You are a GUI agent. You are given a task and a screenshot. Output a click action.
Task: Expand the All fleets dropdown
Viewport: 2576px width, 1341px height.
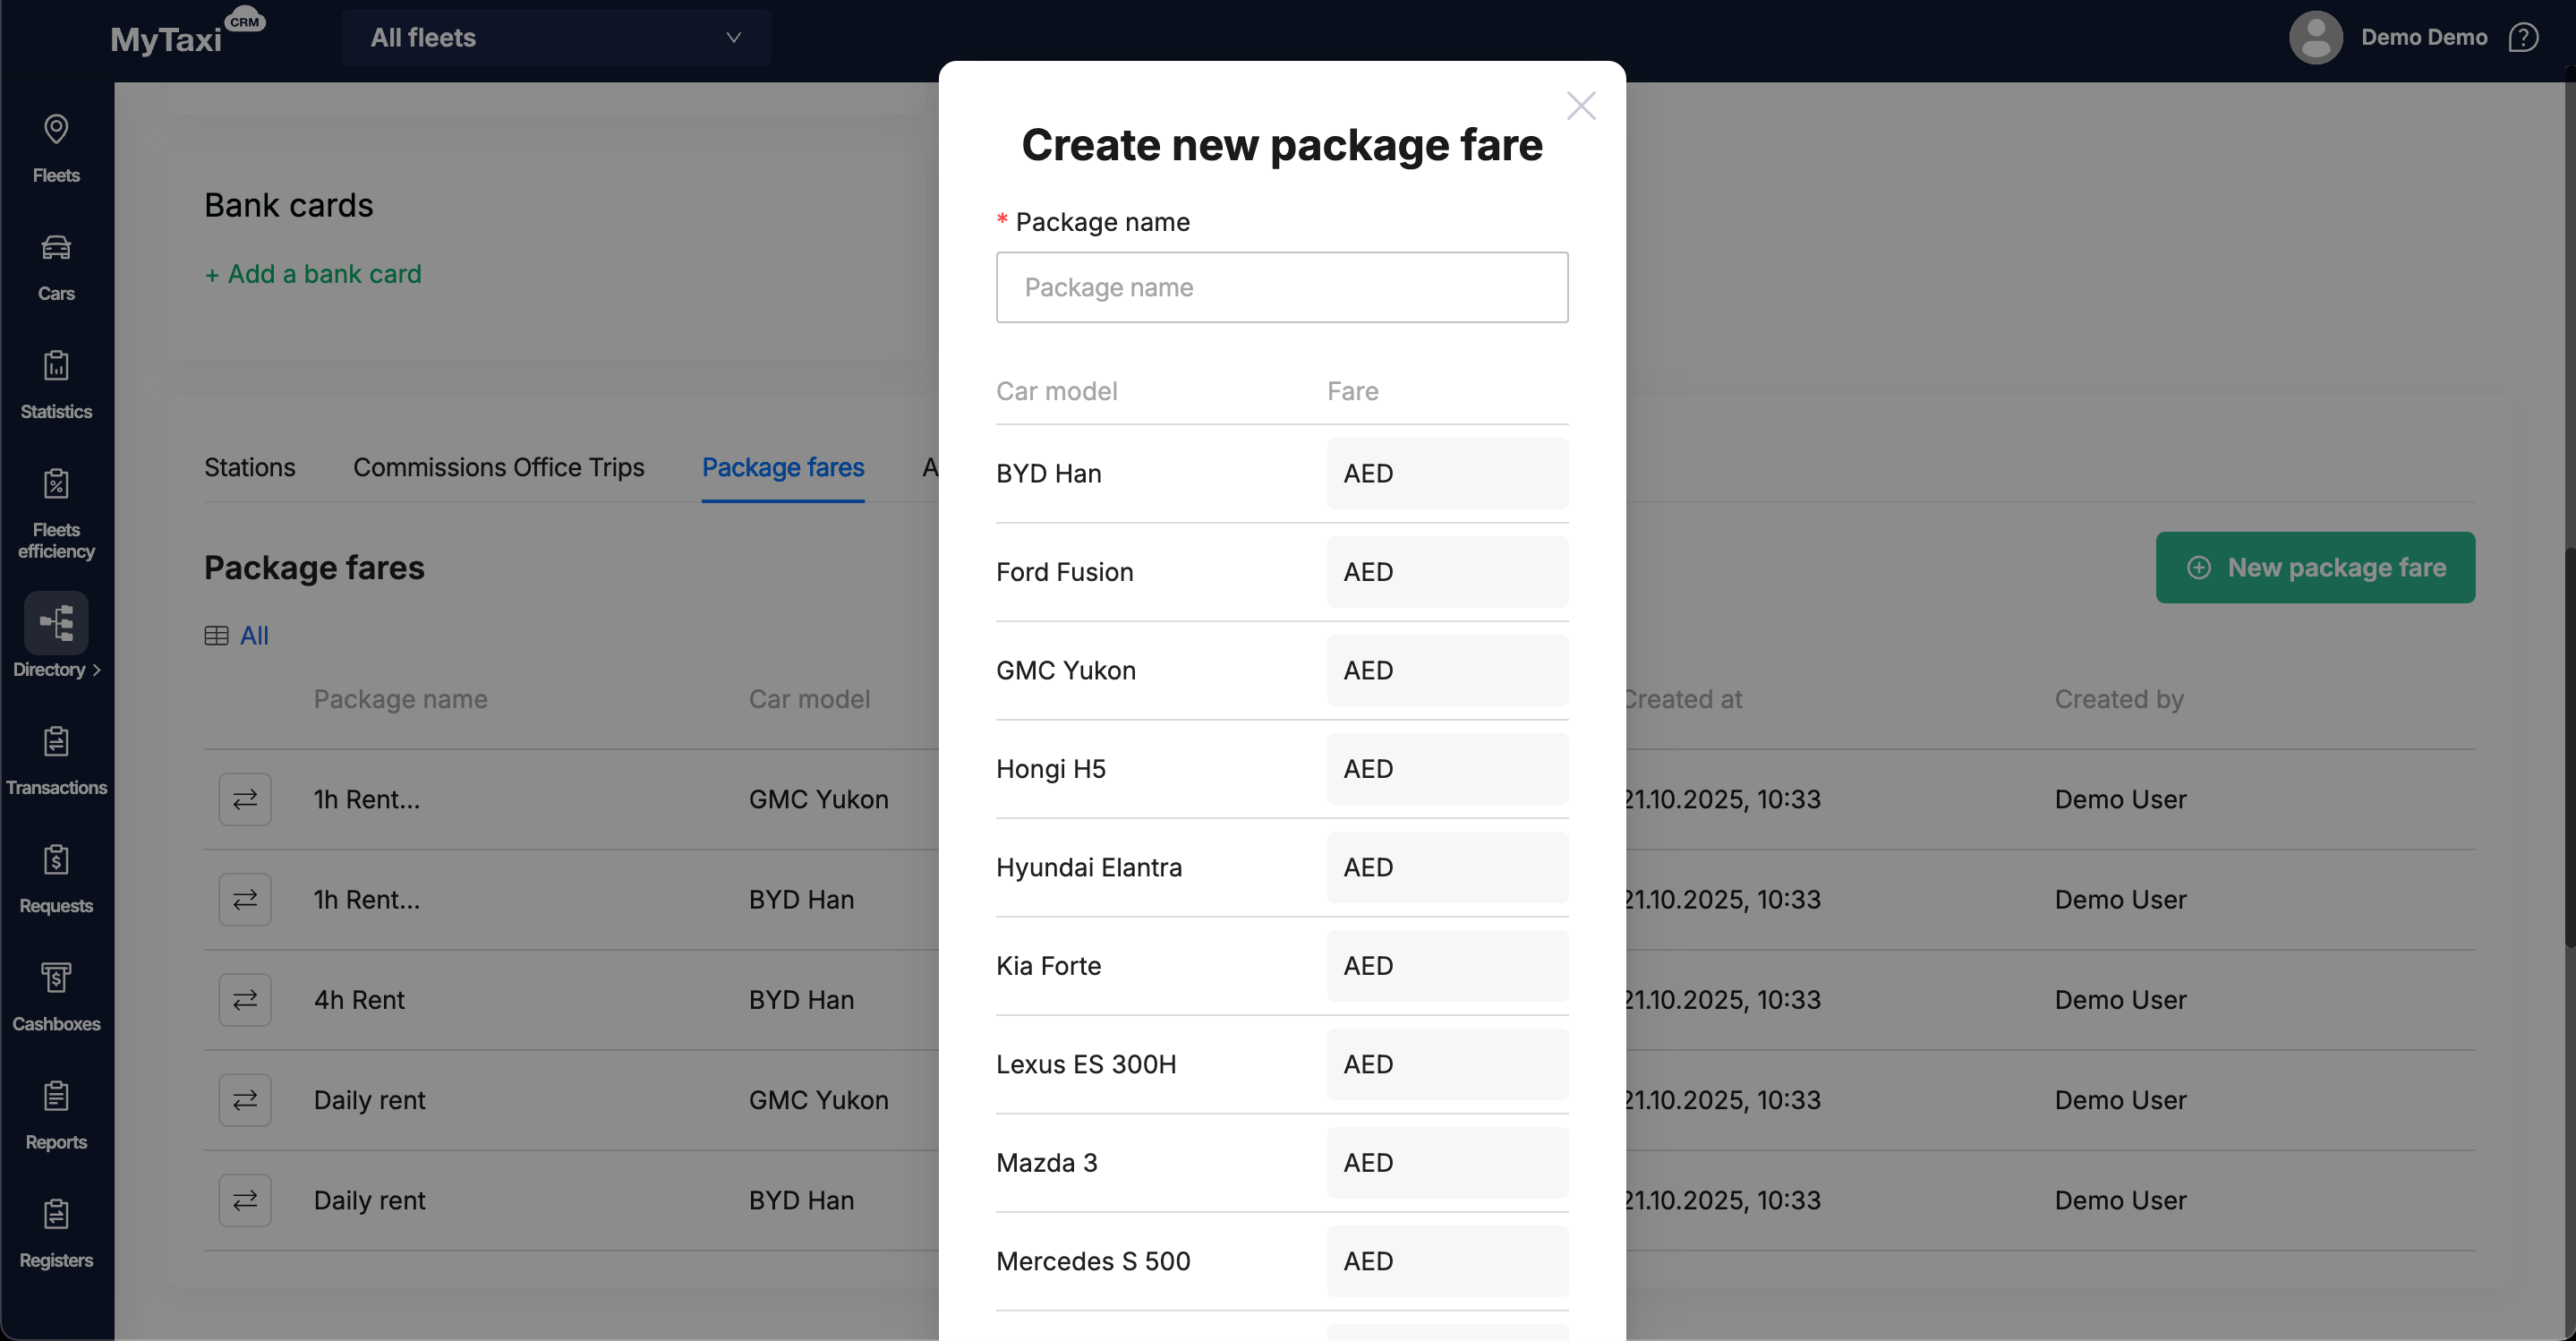click(556, 38)
